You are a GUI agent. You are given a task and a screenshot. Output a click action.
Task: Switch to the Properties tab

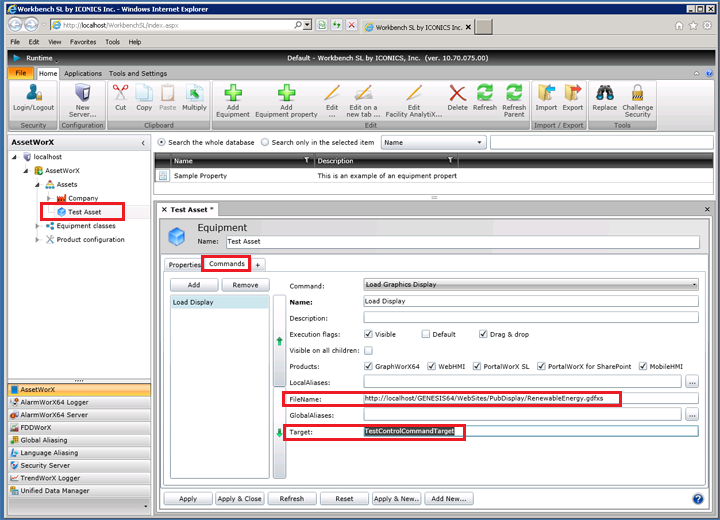[x=185, y=265]
